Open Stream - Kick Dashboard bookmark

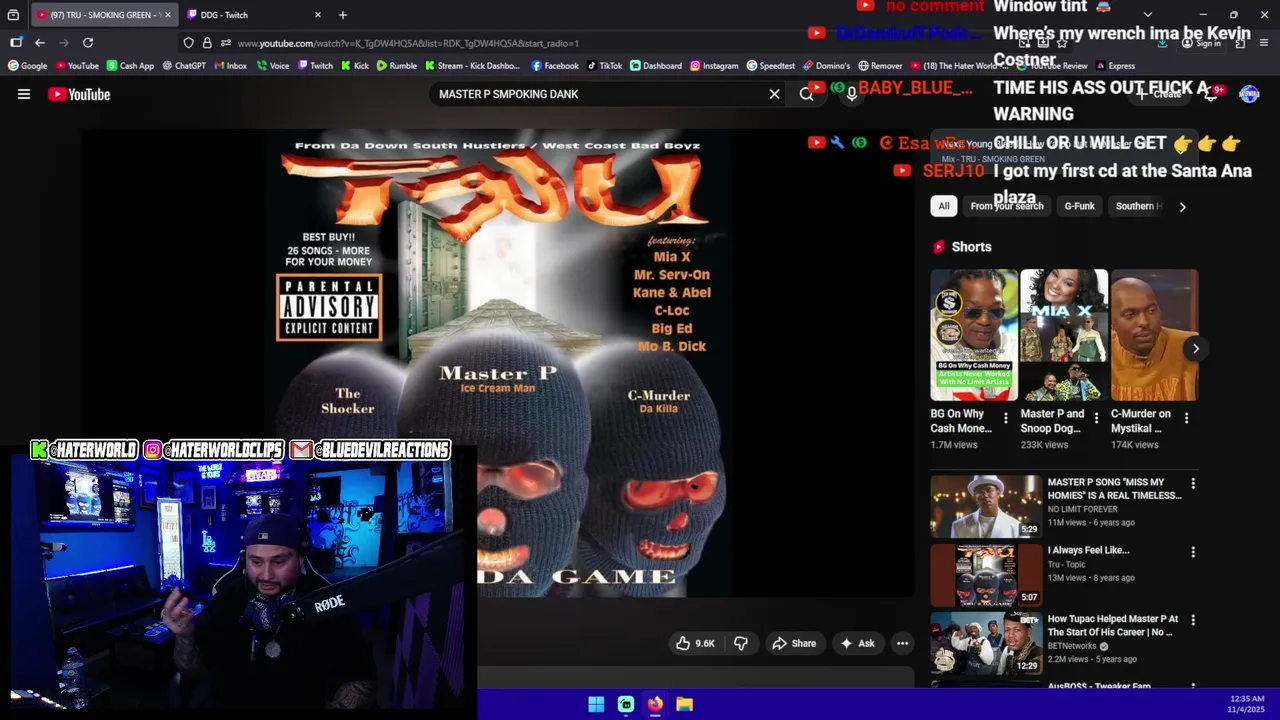click(473, 66)
